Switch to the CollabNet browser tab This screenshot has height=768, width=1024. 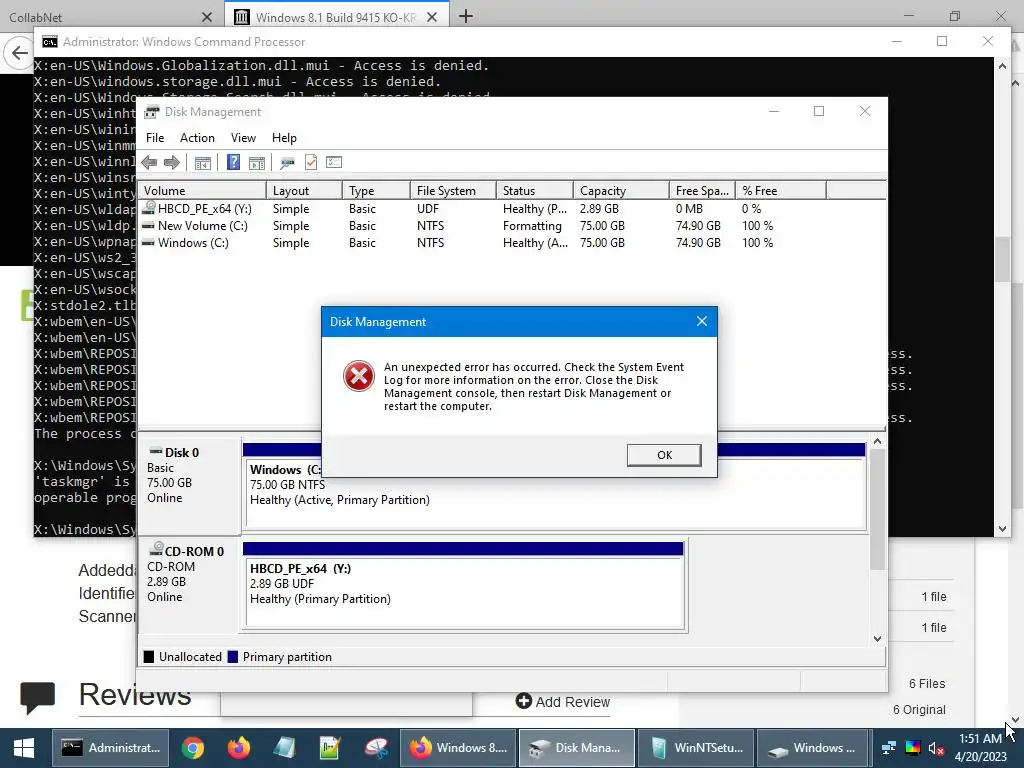pyautogui.click(x=112, y=16)
